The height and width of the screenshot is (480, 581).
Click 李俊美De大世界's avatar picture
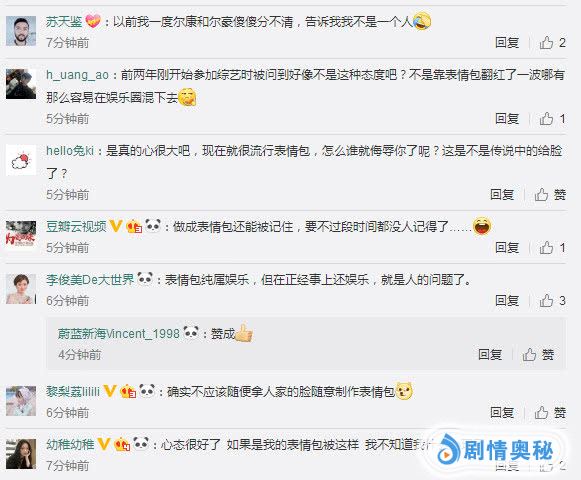tap(21, 289)
